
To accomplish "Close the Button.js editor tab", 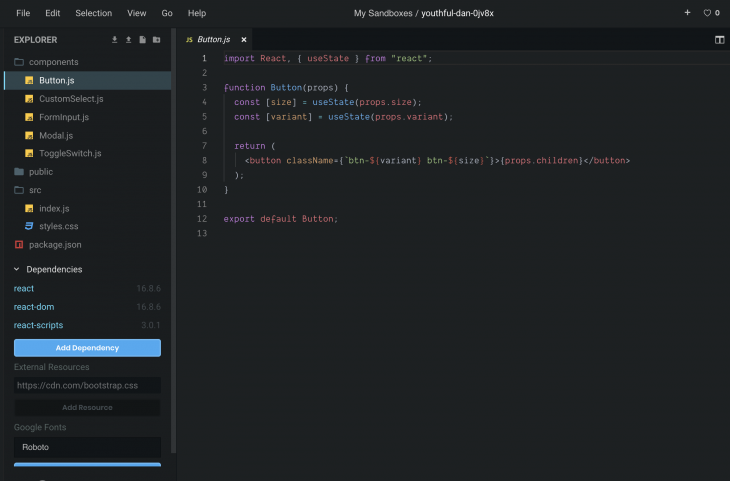I will (243, 40).
